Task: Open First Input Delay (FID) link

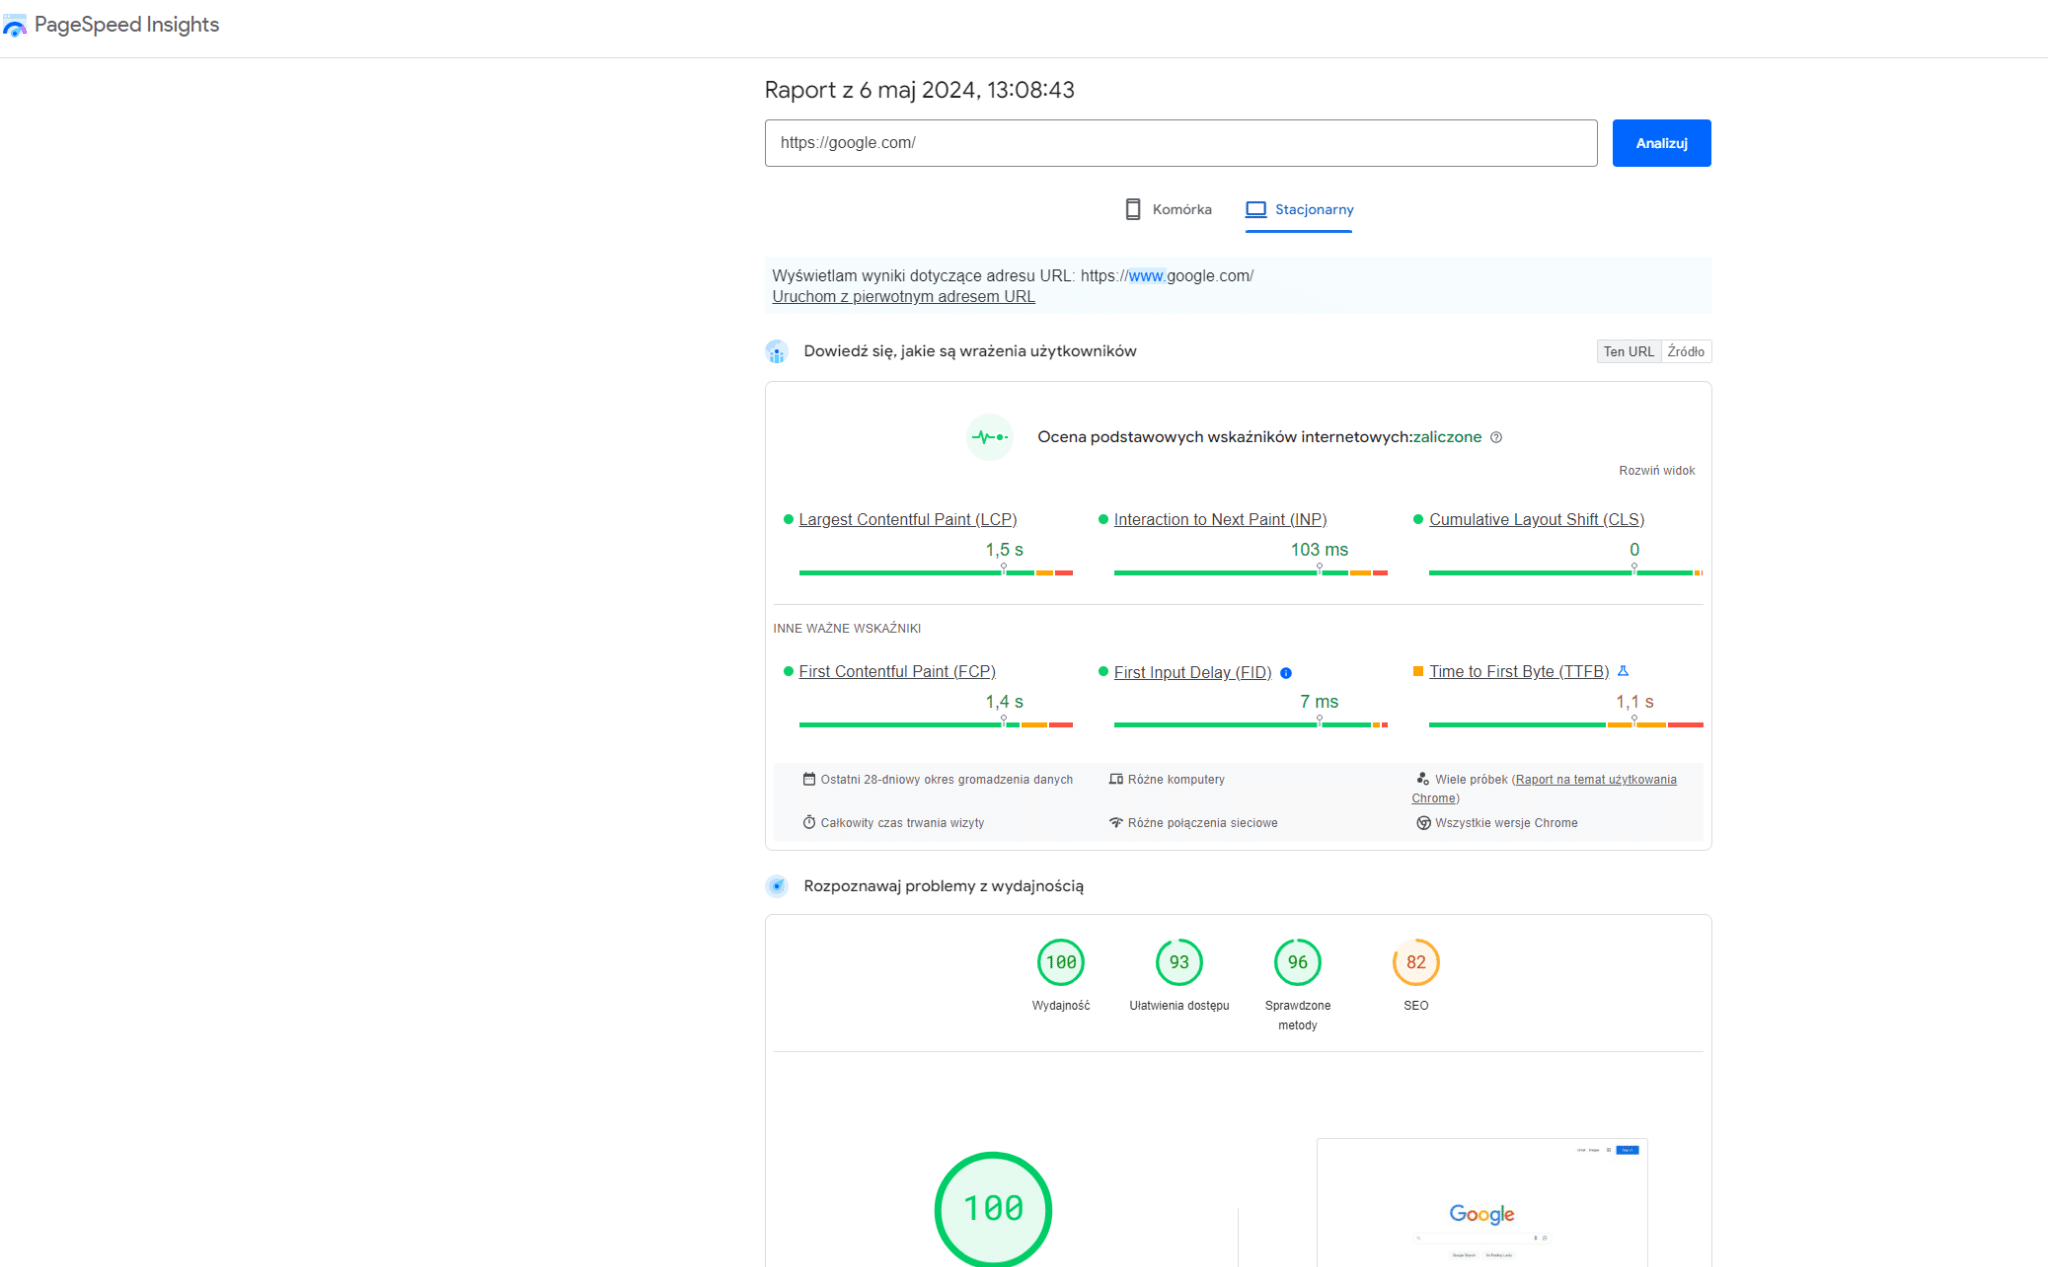Action: coord(1192,672)
